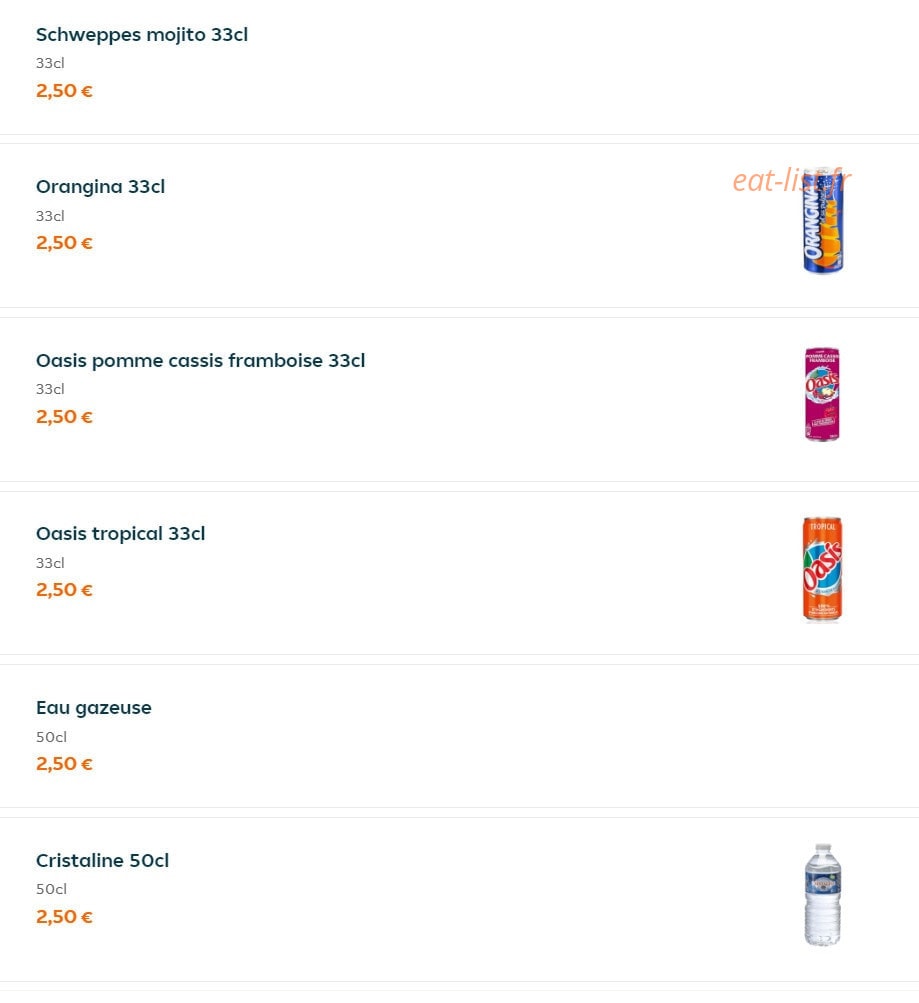Open the Cristaline water bottle image
Image resolution: width=919 pixels, height=1003 pixels.
click(822, 895)
